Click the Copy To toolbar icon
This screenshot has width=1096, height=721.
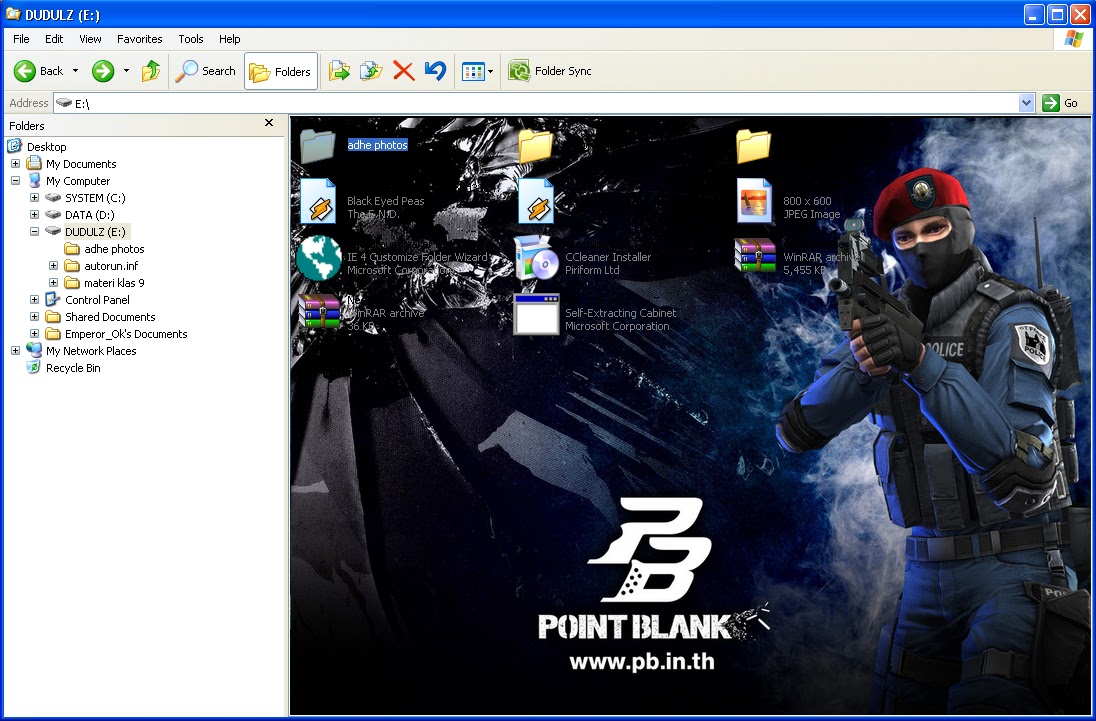pyautogui.click(x=371, y=71)
